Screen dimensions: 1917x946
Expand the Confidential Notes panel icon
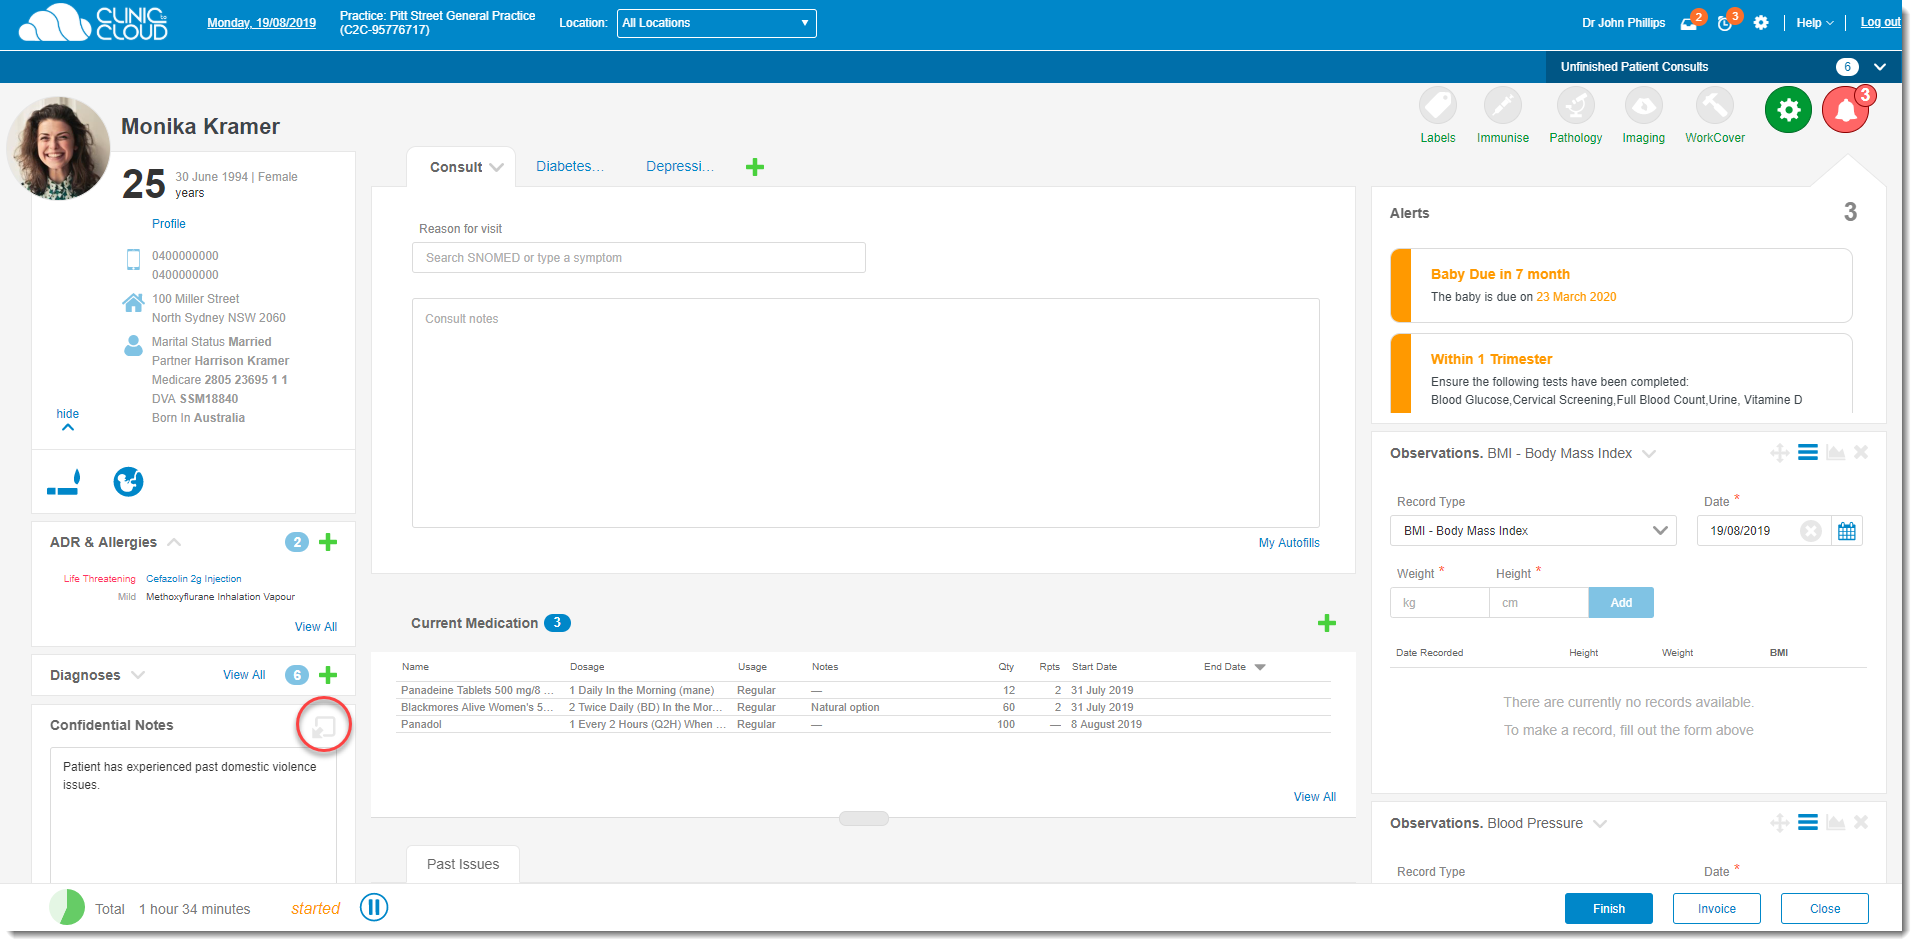click(324, 726)
